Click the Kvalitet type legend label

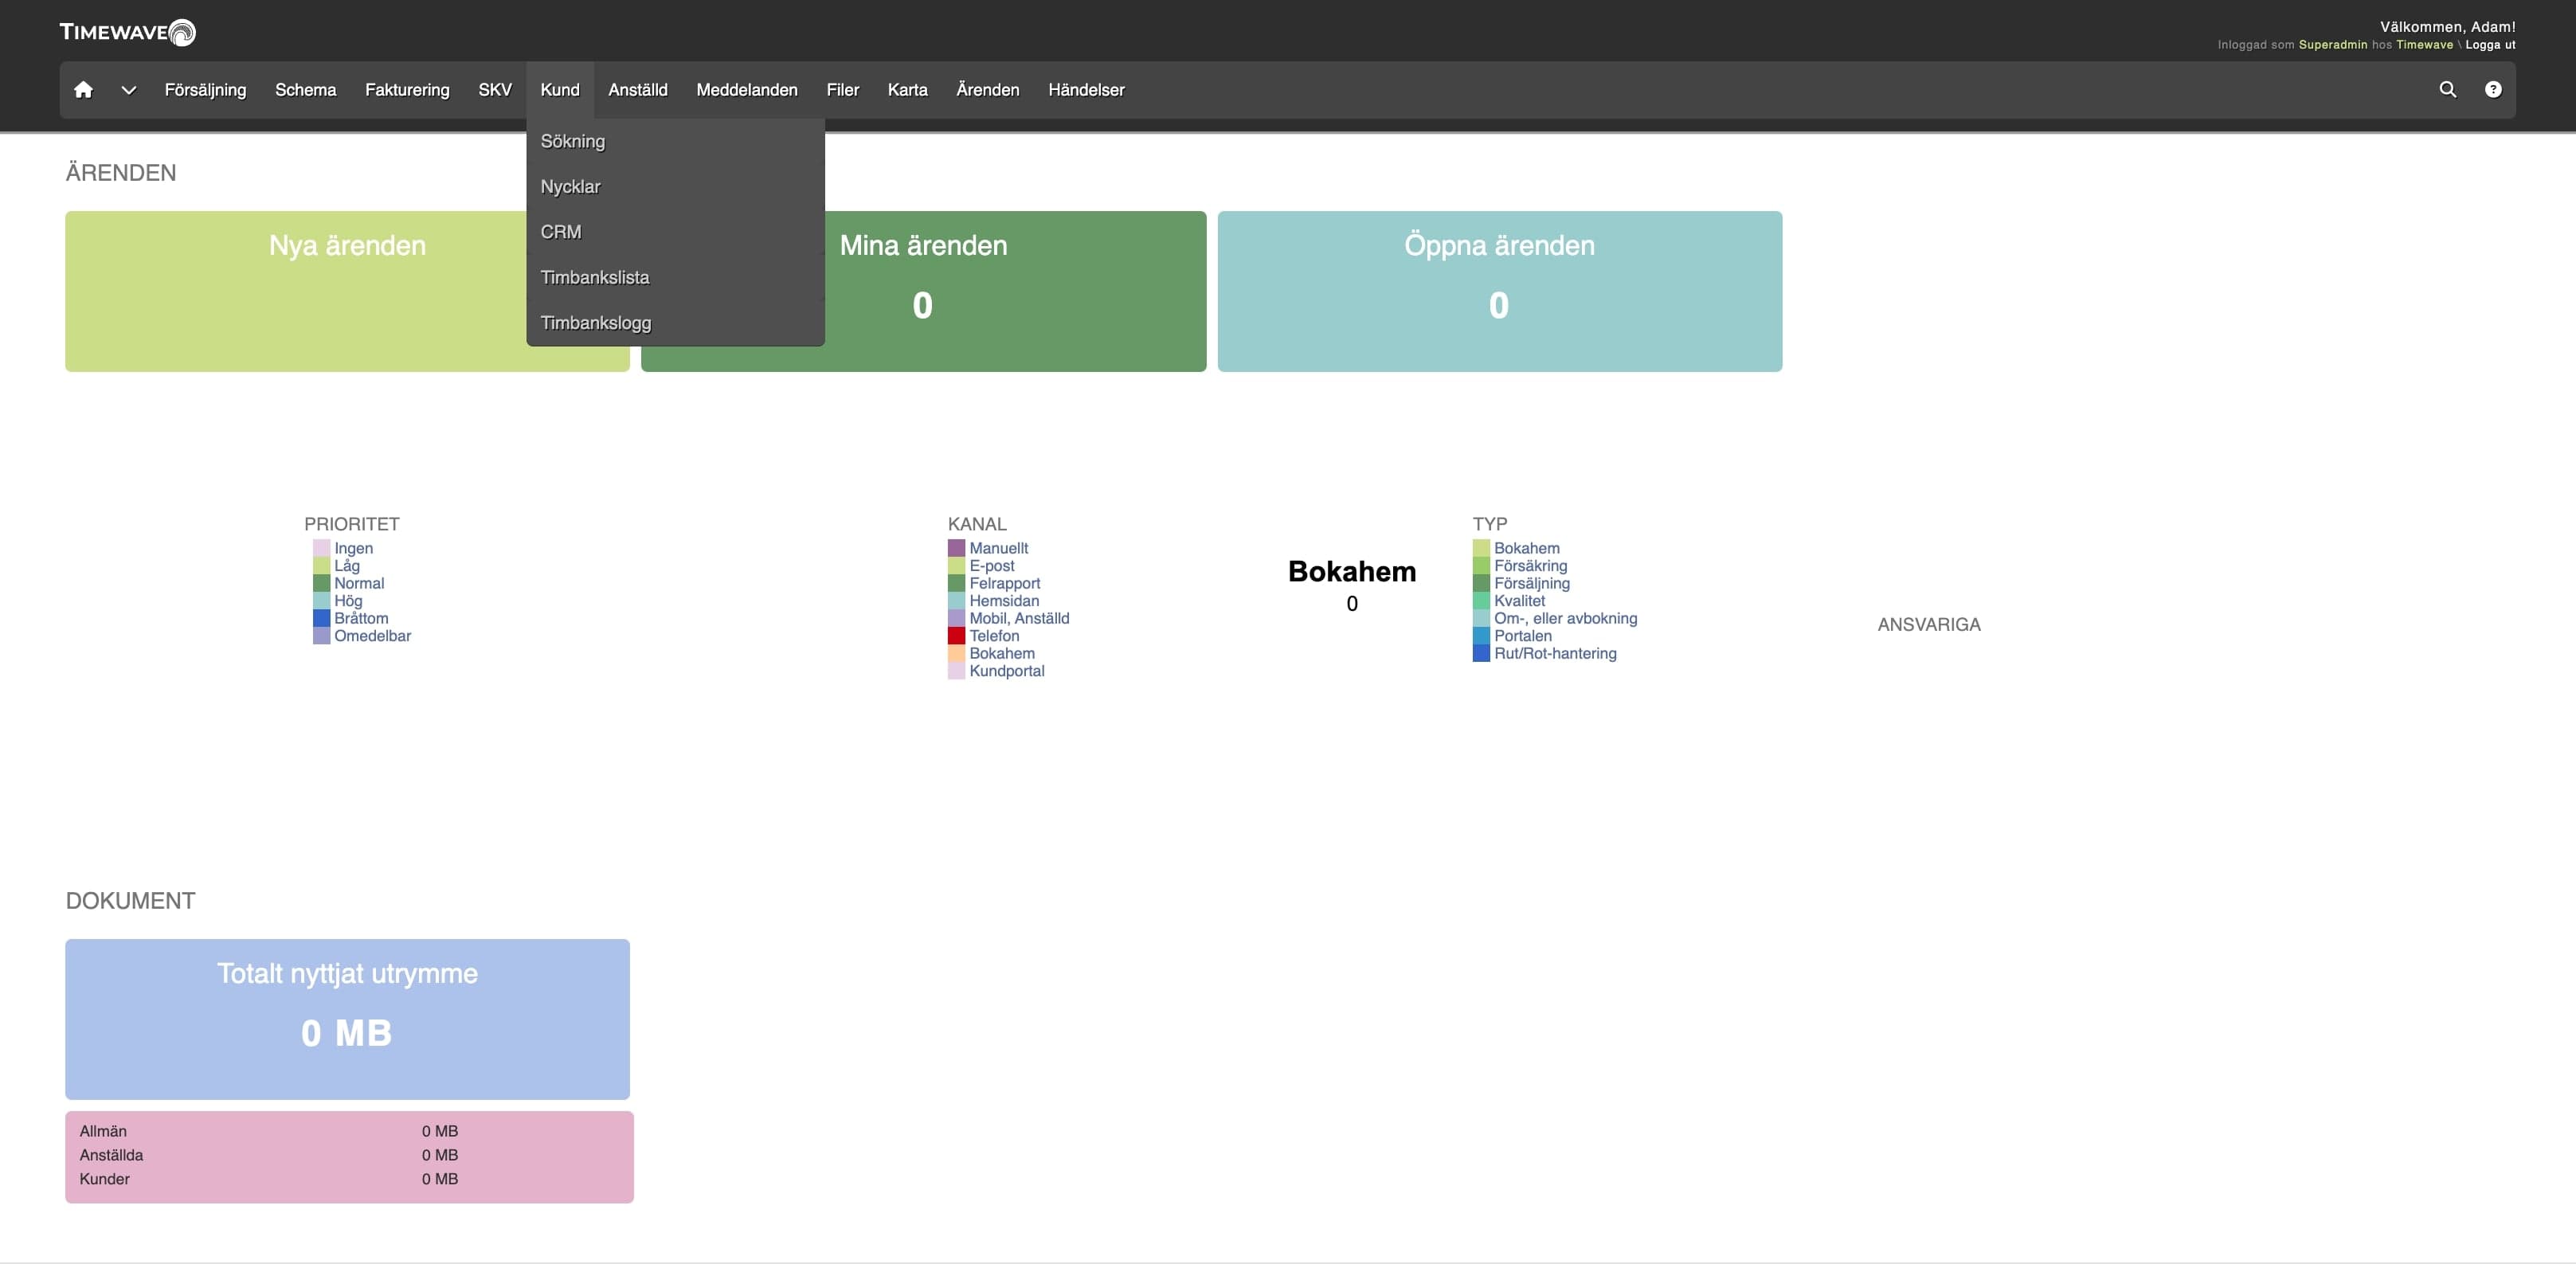pyautogui.click(x=1519, y=601)
